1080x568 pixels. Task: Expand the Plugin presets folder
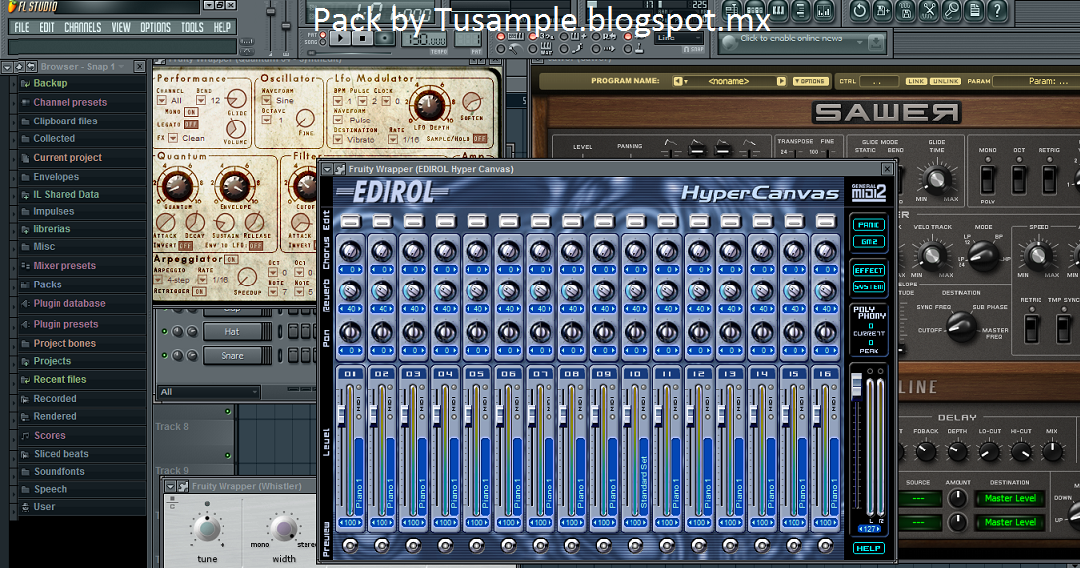click(x=65, y=324)
